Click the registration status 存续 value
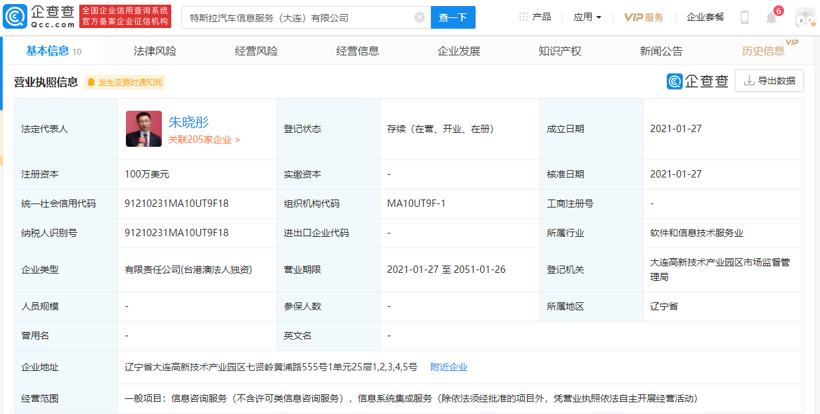This screenshot has height=414, width=820. pos(440,129)
